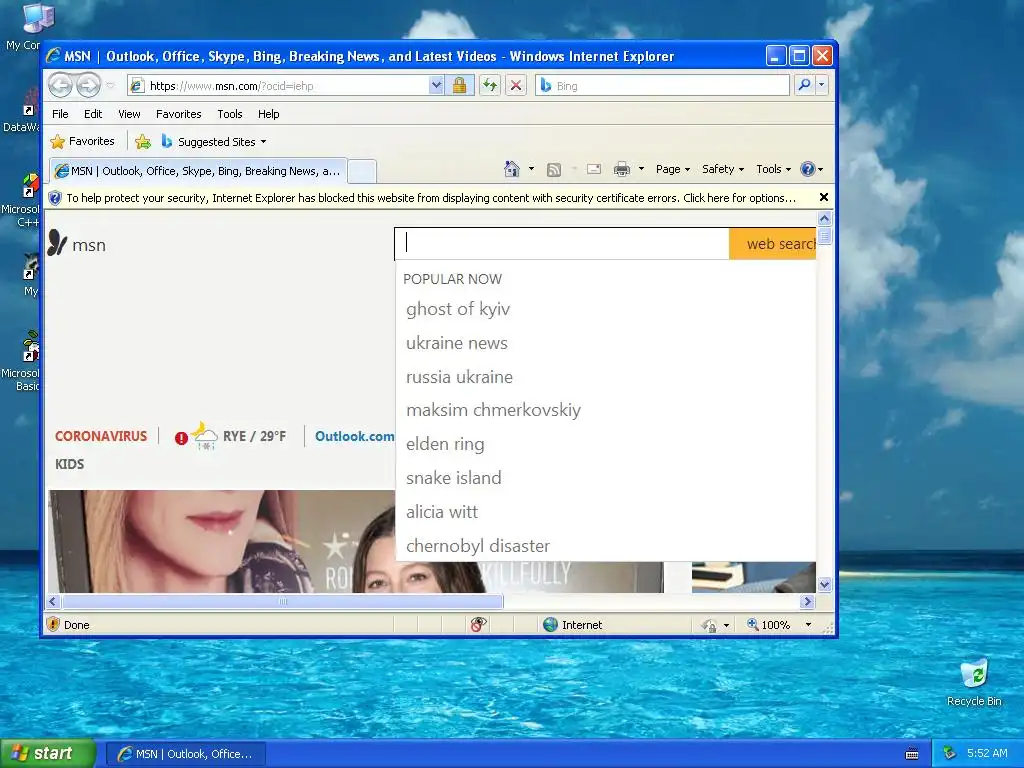Click the Forward navigation arrow
Screen dimensions: 1024x768
point(88,86)
